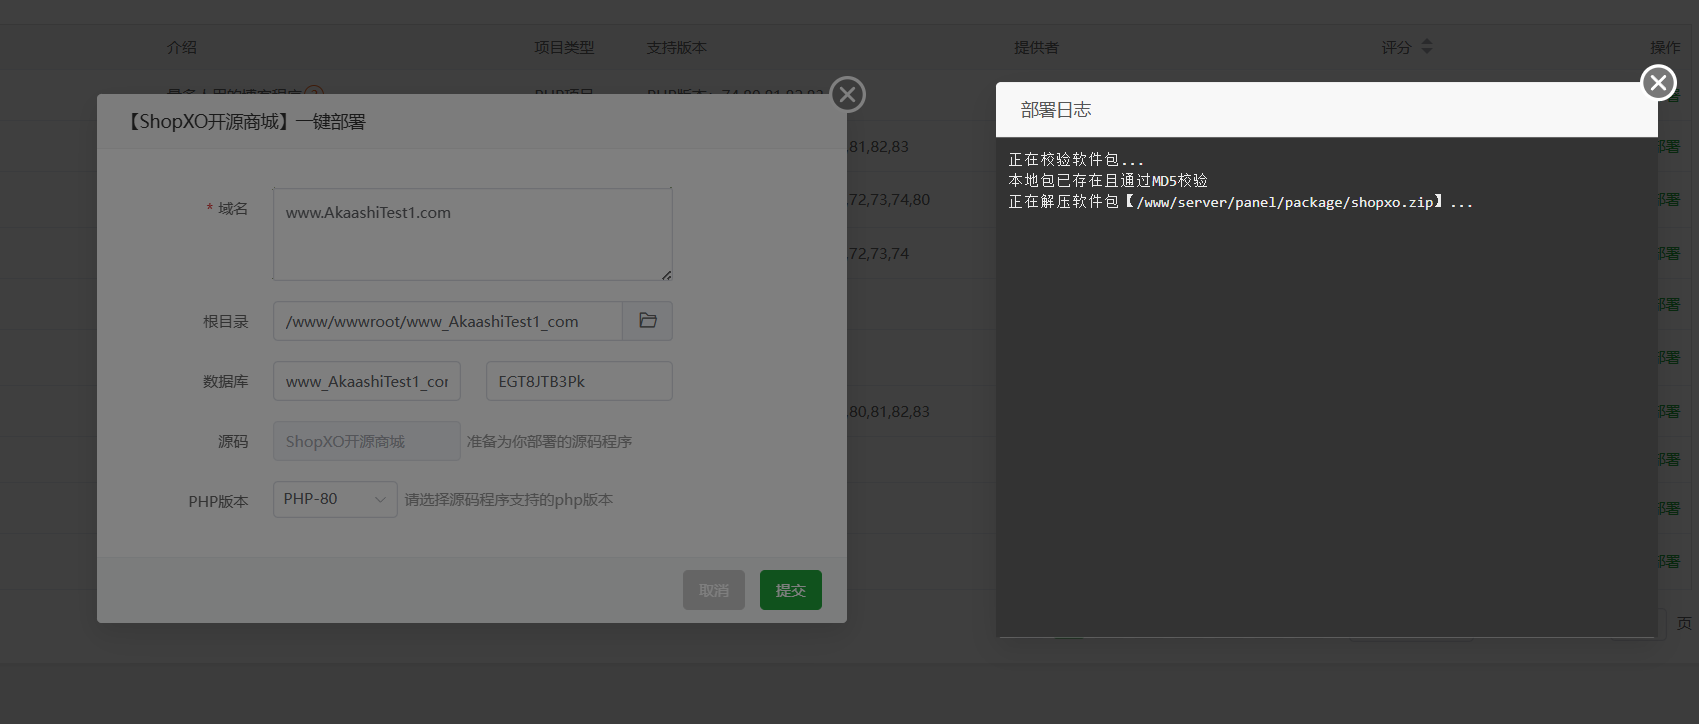Click the 源码 field showing ShopXO开源商城
The image size is (1699, 724).
[367, 441]
